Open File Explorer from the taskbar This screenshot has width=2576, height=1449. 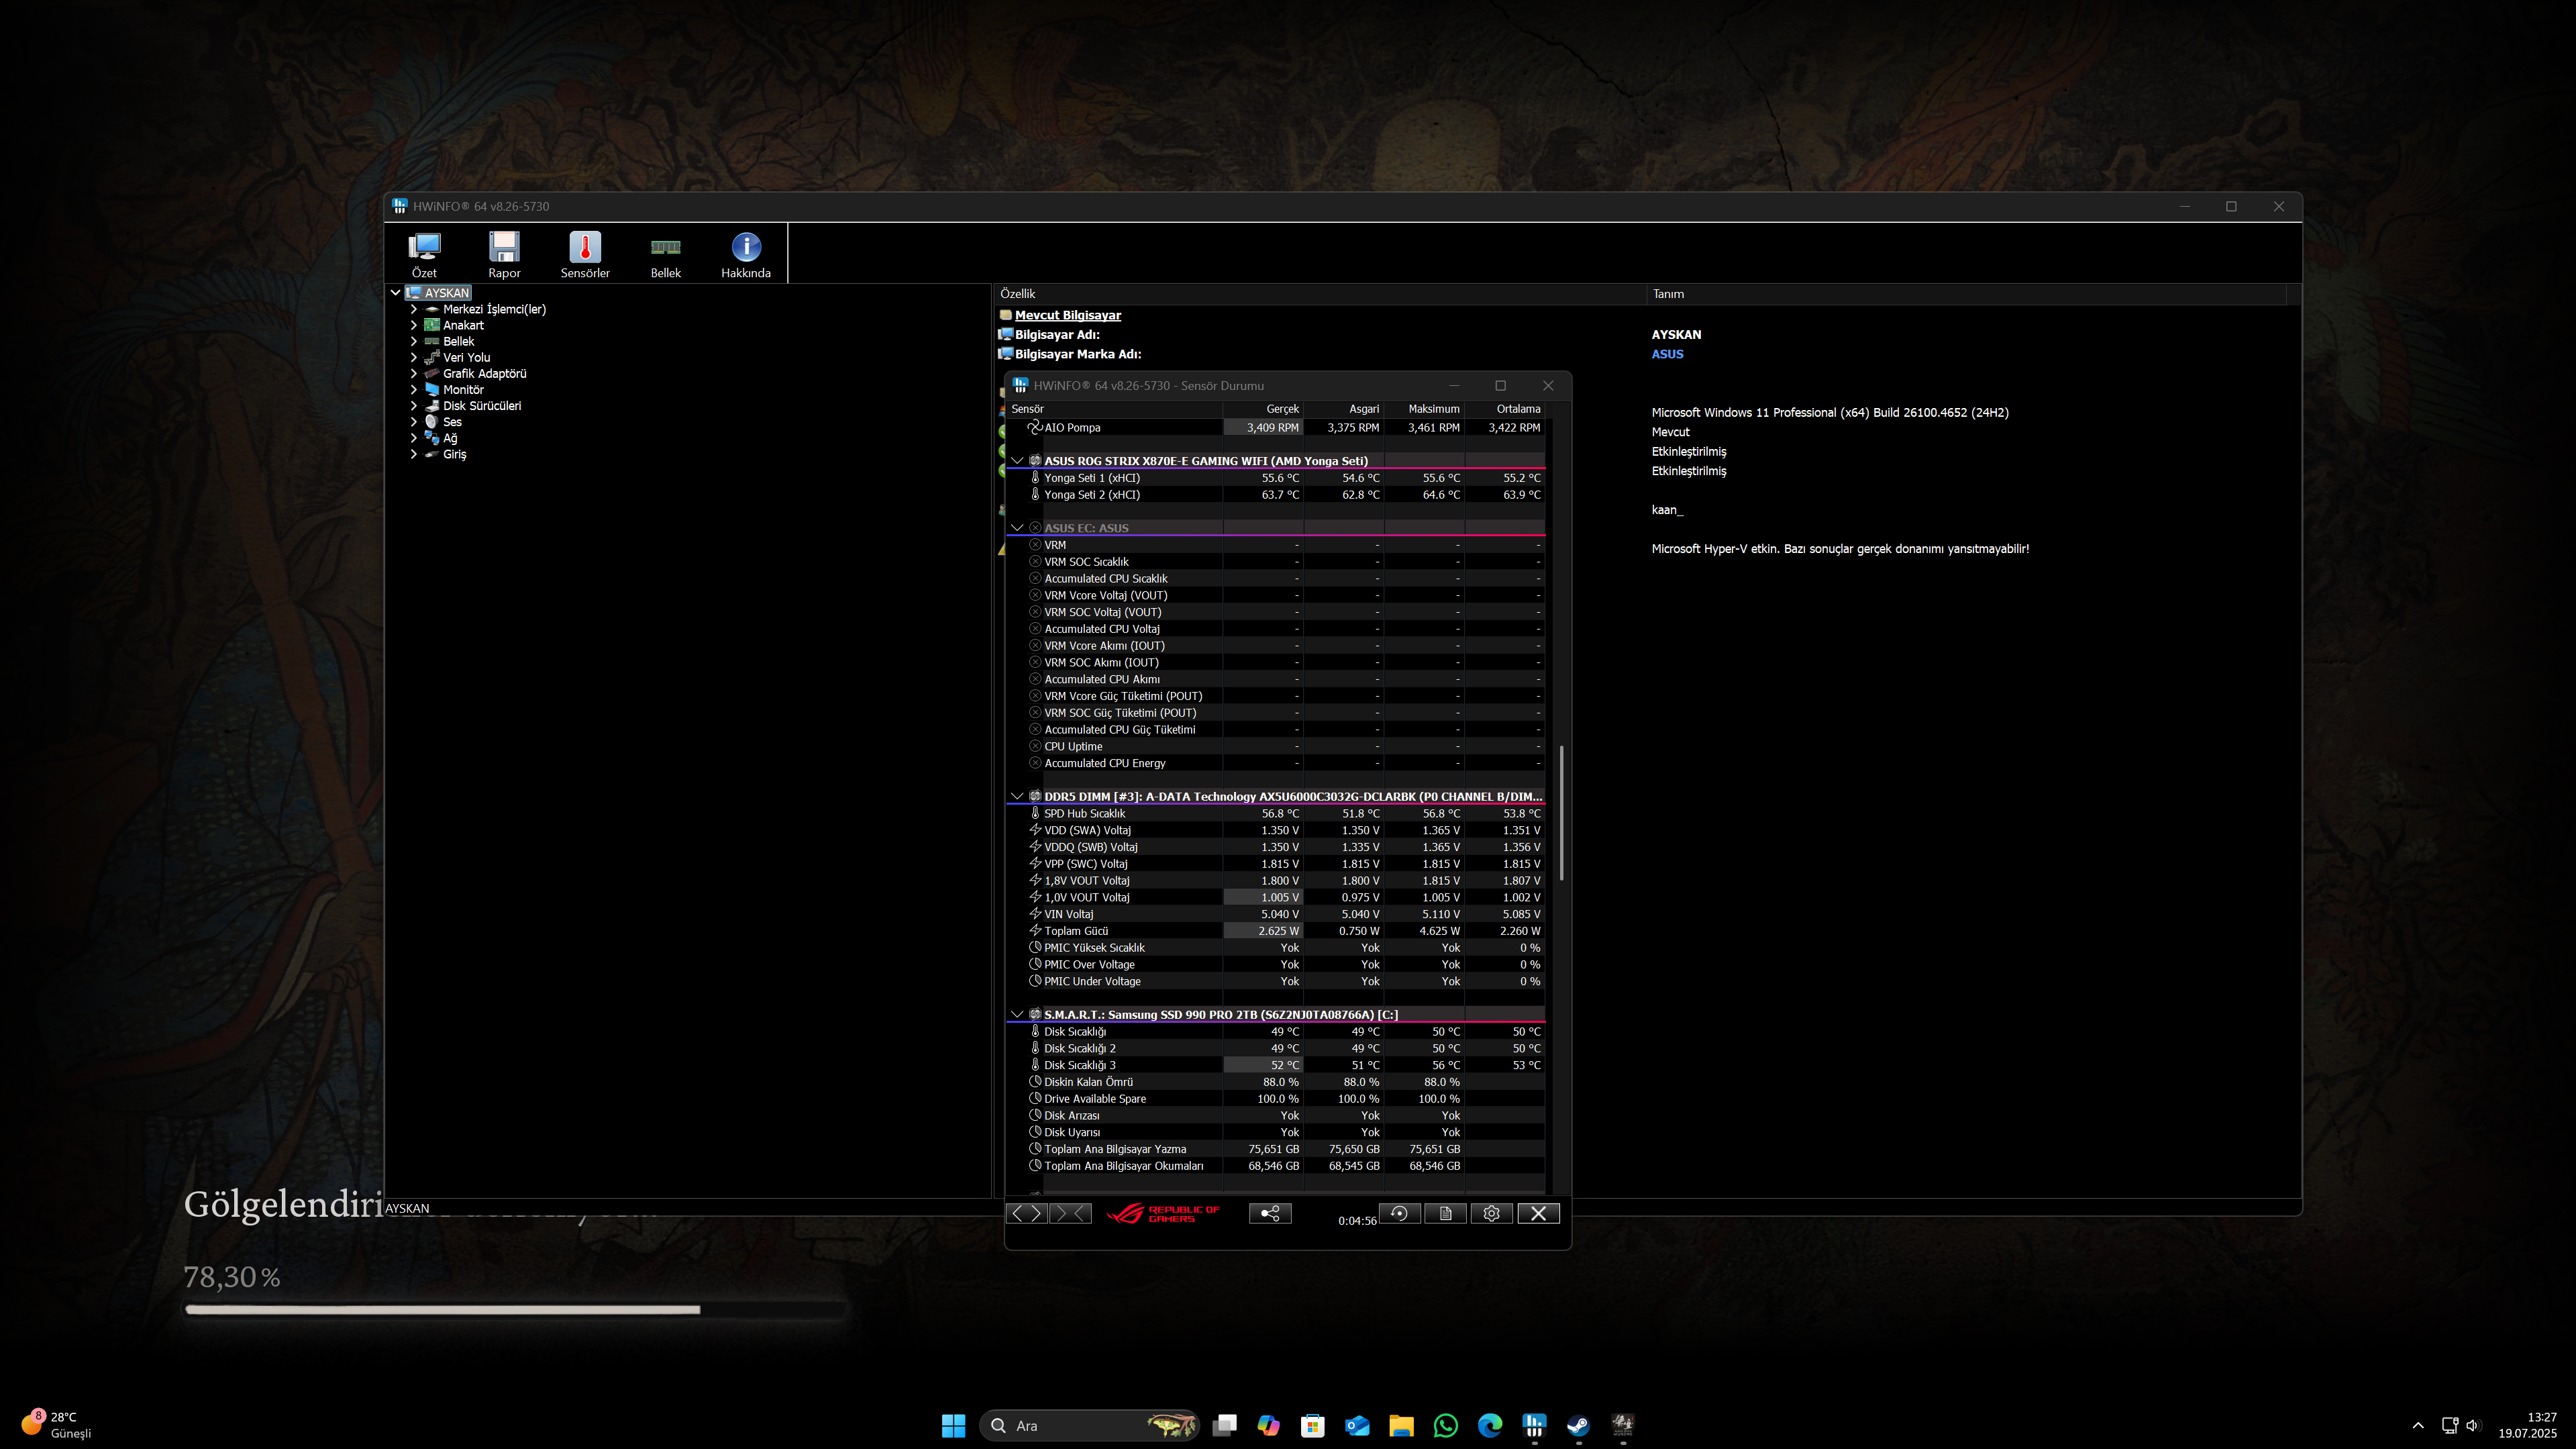click(x=1401, y=1425)
